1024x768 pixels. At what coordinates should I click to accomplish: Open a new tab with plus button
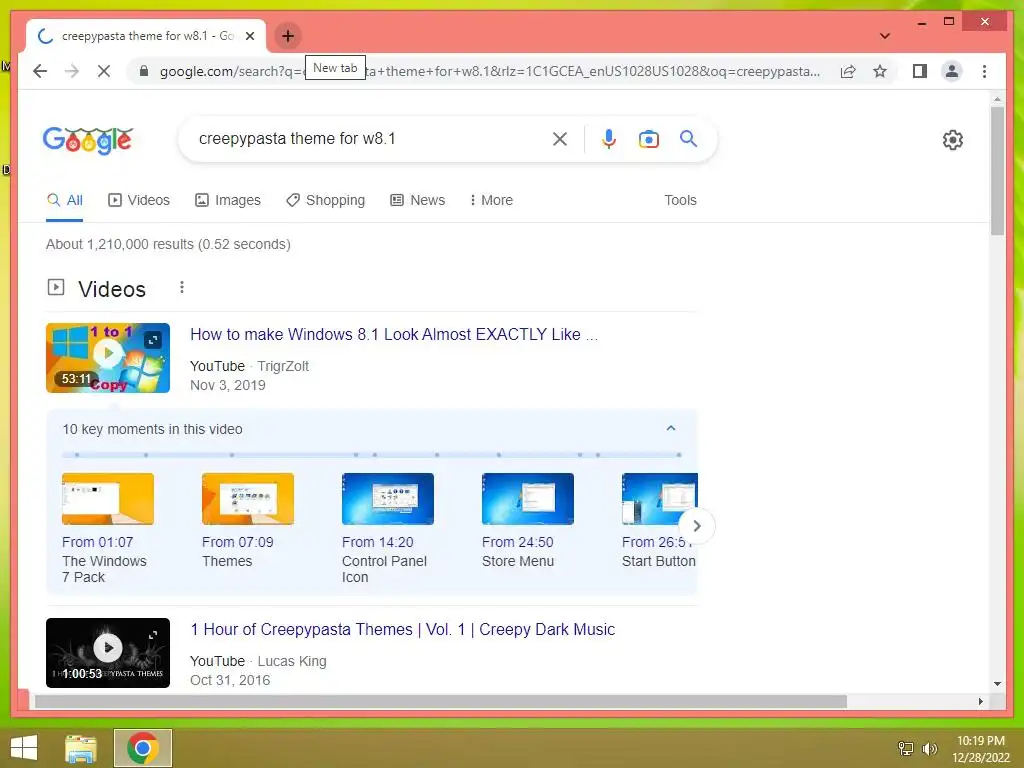coord(288,36)
